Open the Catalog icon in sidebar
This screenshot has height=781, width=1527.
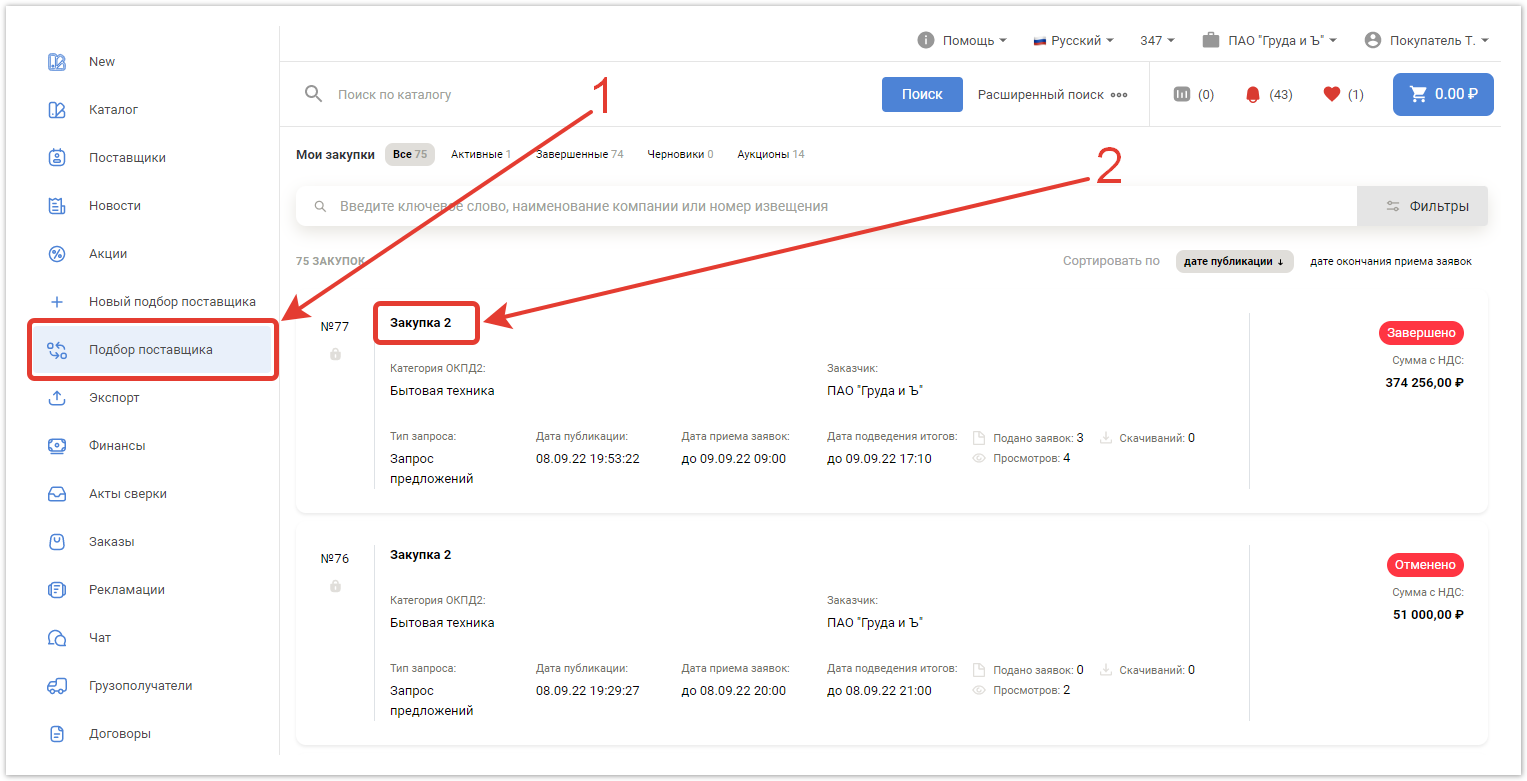click(x=57, y=110)
